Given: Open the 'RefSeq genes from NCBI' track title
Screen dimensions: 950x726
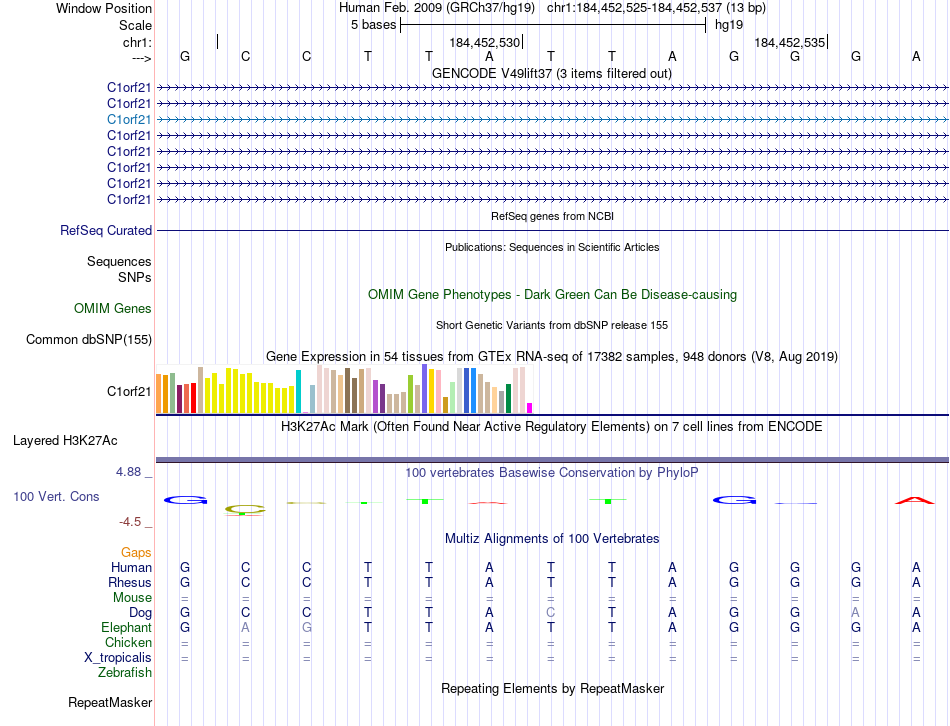Looking at the screenshot, I should click(x=552, y=216).
